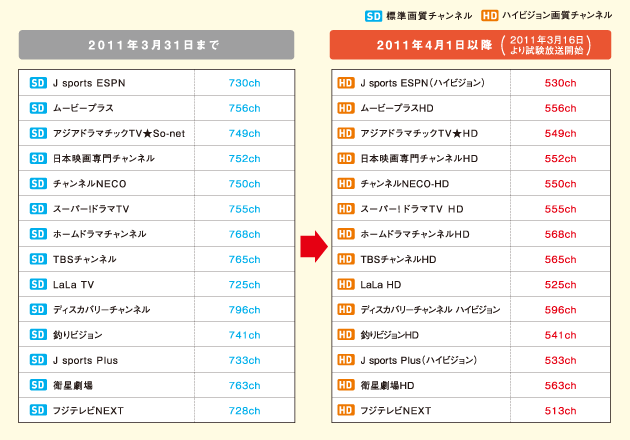The height and width of the screenshot is (440, 630).
Task: Select the 741ch channel number
Action: tap(244, 335)
